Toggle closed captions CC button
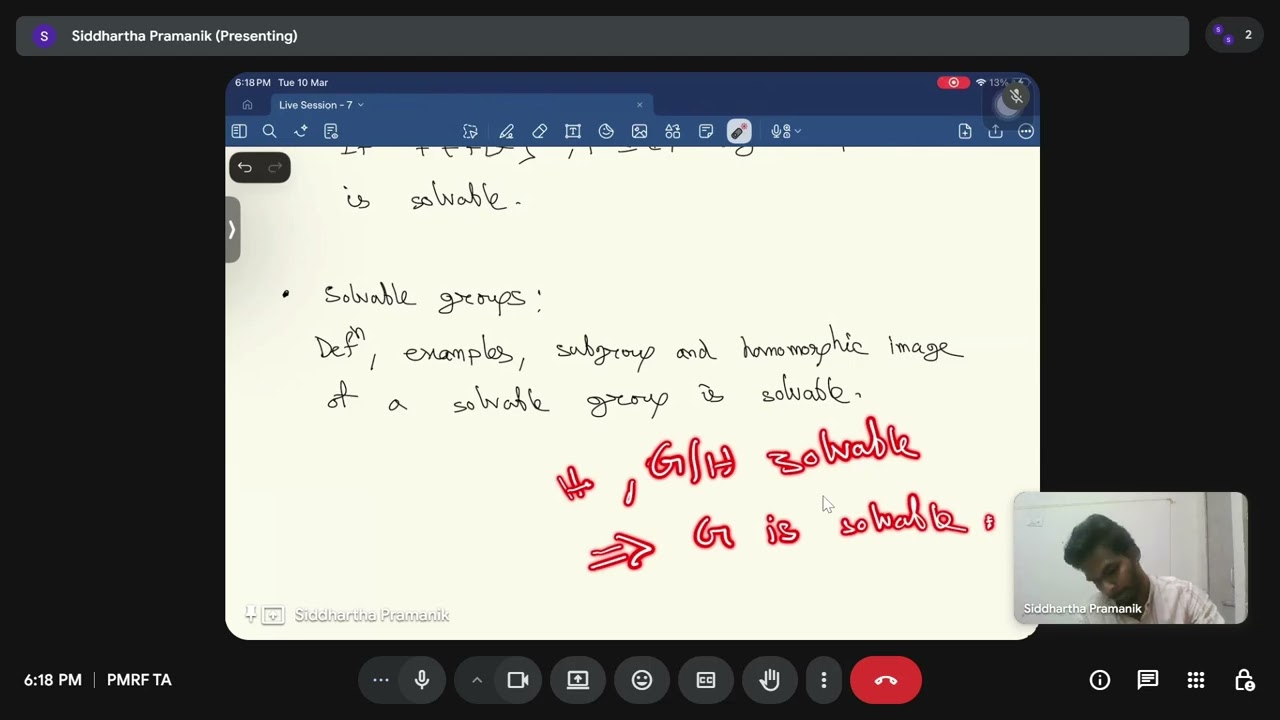Viewport: 1280px width, 720px height. pyautogui.click(x=706, y=680)
